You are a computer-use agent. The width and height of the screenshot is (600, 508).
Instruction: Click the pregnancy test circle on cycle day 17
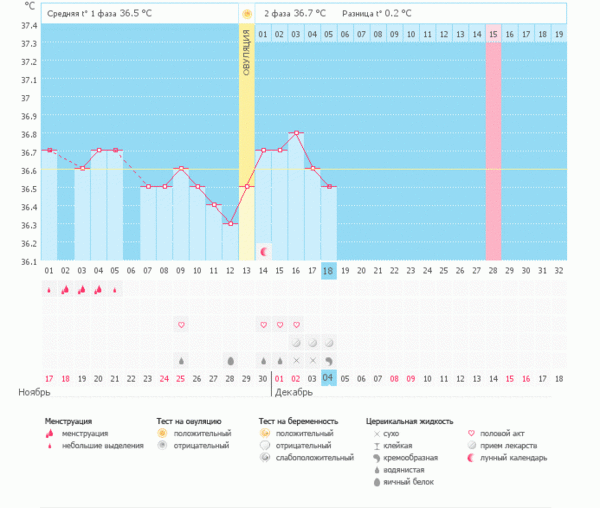tap(312, 342)
